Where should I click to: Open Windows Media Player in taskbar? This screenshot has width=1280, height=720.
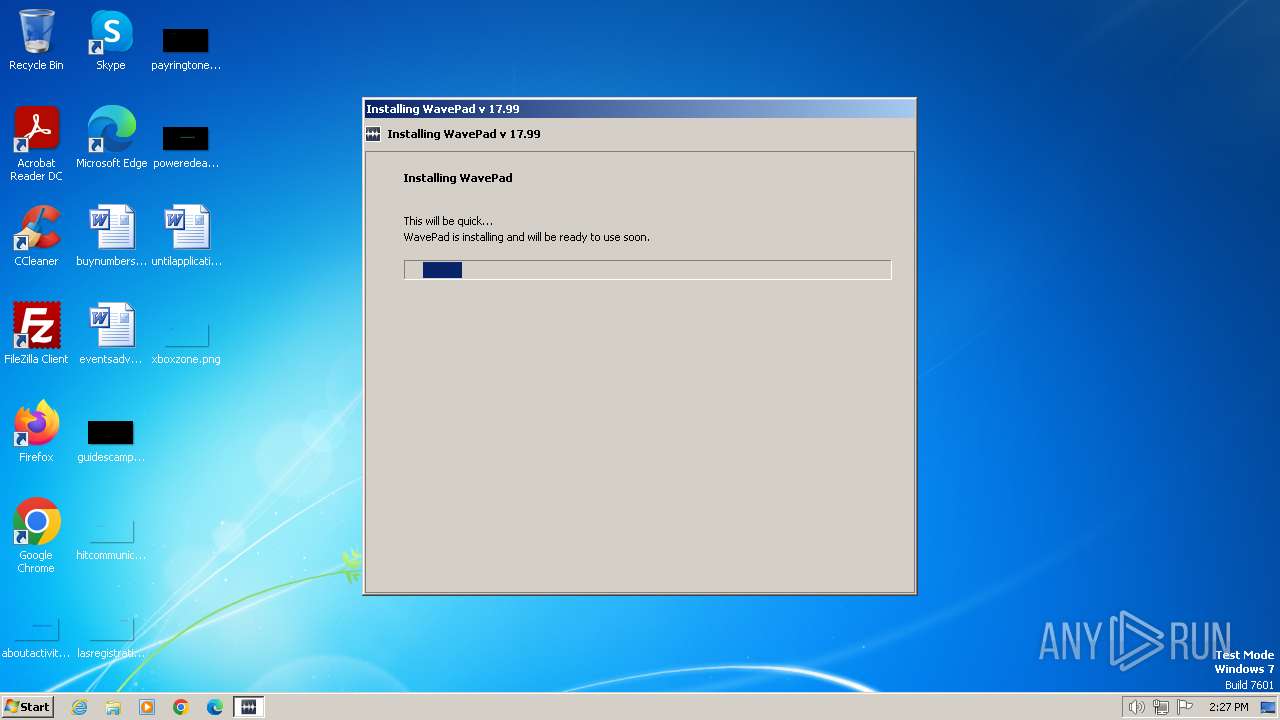click(147, 707)
